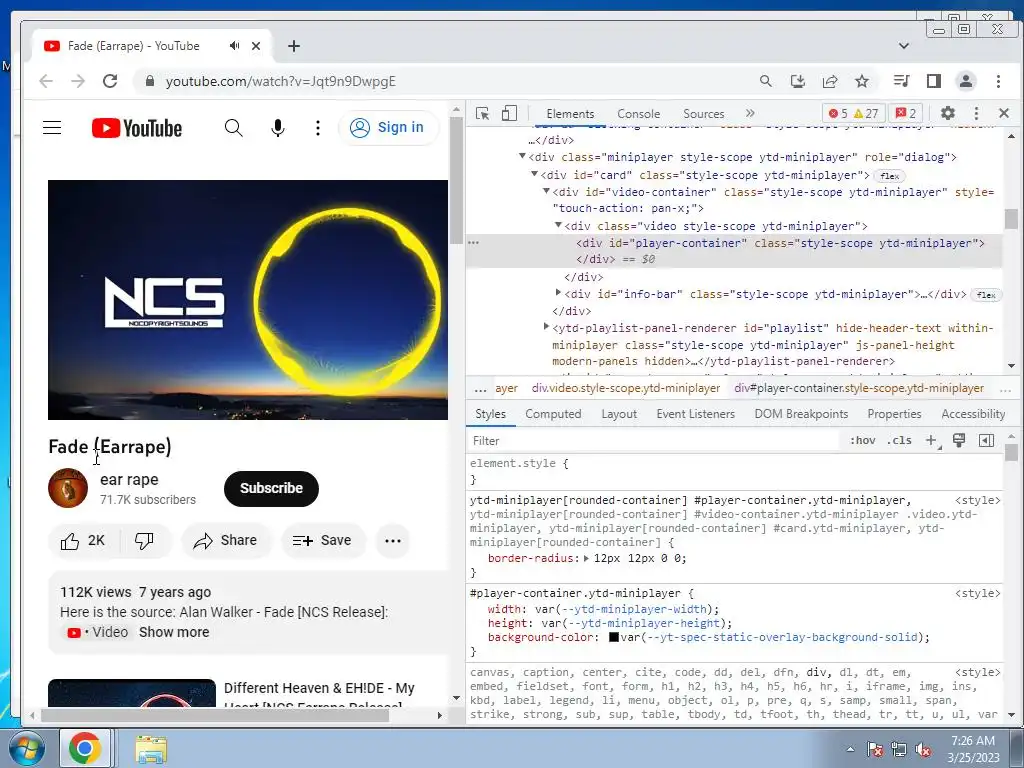The width and height of the screenshot is (1024, 768).
Task: Open media controls icon in Chrome toolbar
Action: coord(901,81)
